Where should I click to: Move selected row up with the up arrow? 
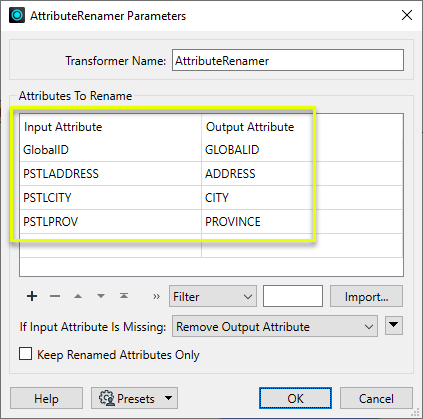[x=78, y=296]
